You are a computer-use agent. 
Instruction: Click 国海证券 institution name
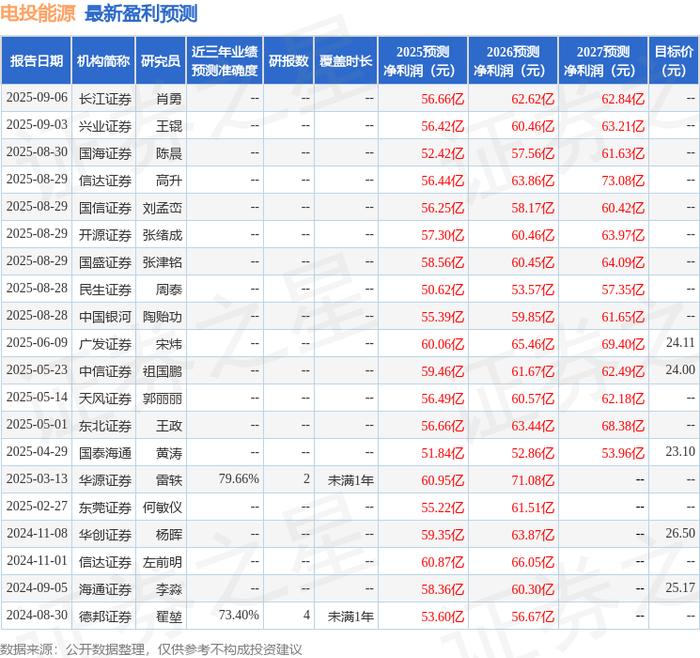click(x=105, y=153)
